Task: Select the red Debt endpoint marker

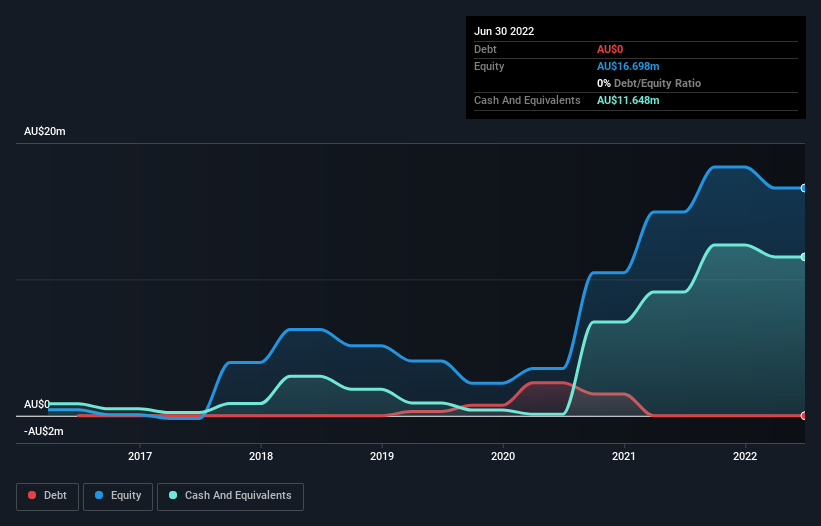Action: (804, 416)
